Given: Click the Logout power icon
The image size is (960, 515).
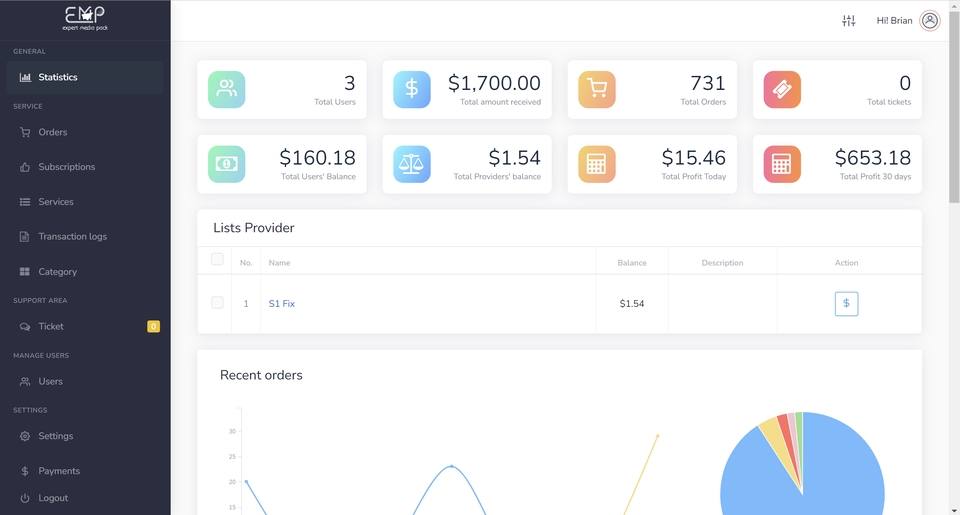Looking at the screenshot, I should tap(25, 498).
